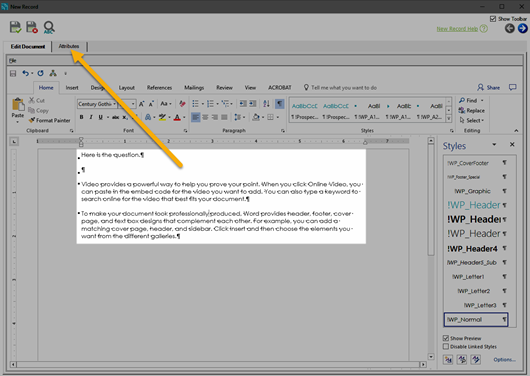Image resolution: width=530 pixels, height=376 pixels.
Task: Click the justify alignment icon
Action: coord(224,117)
